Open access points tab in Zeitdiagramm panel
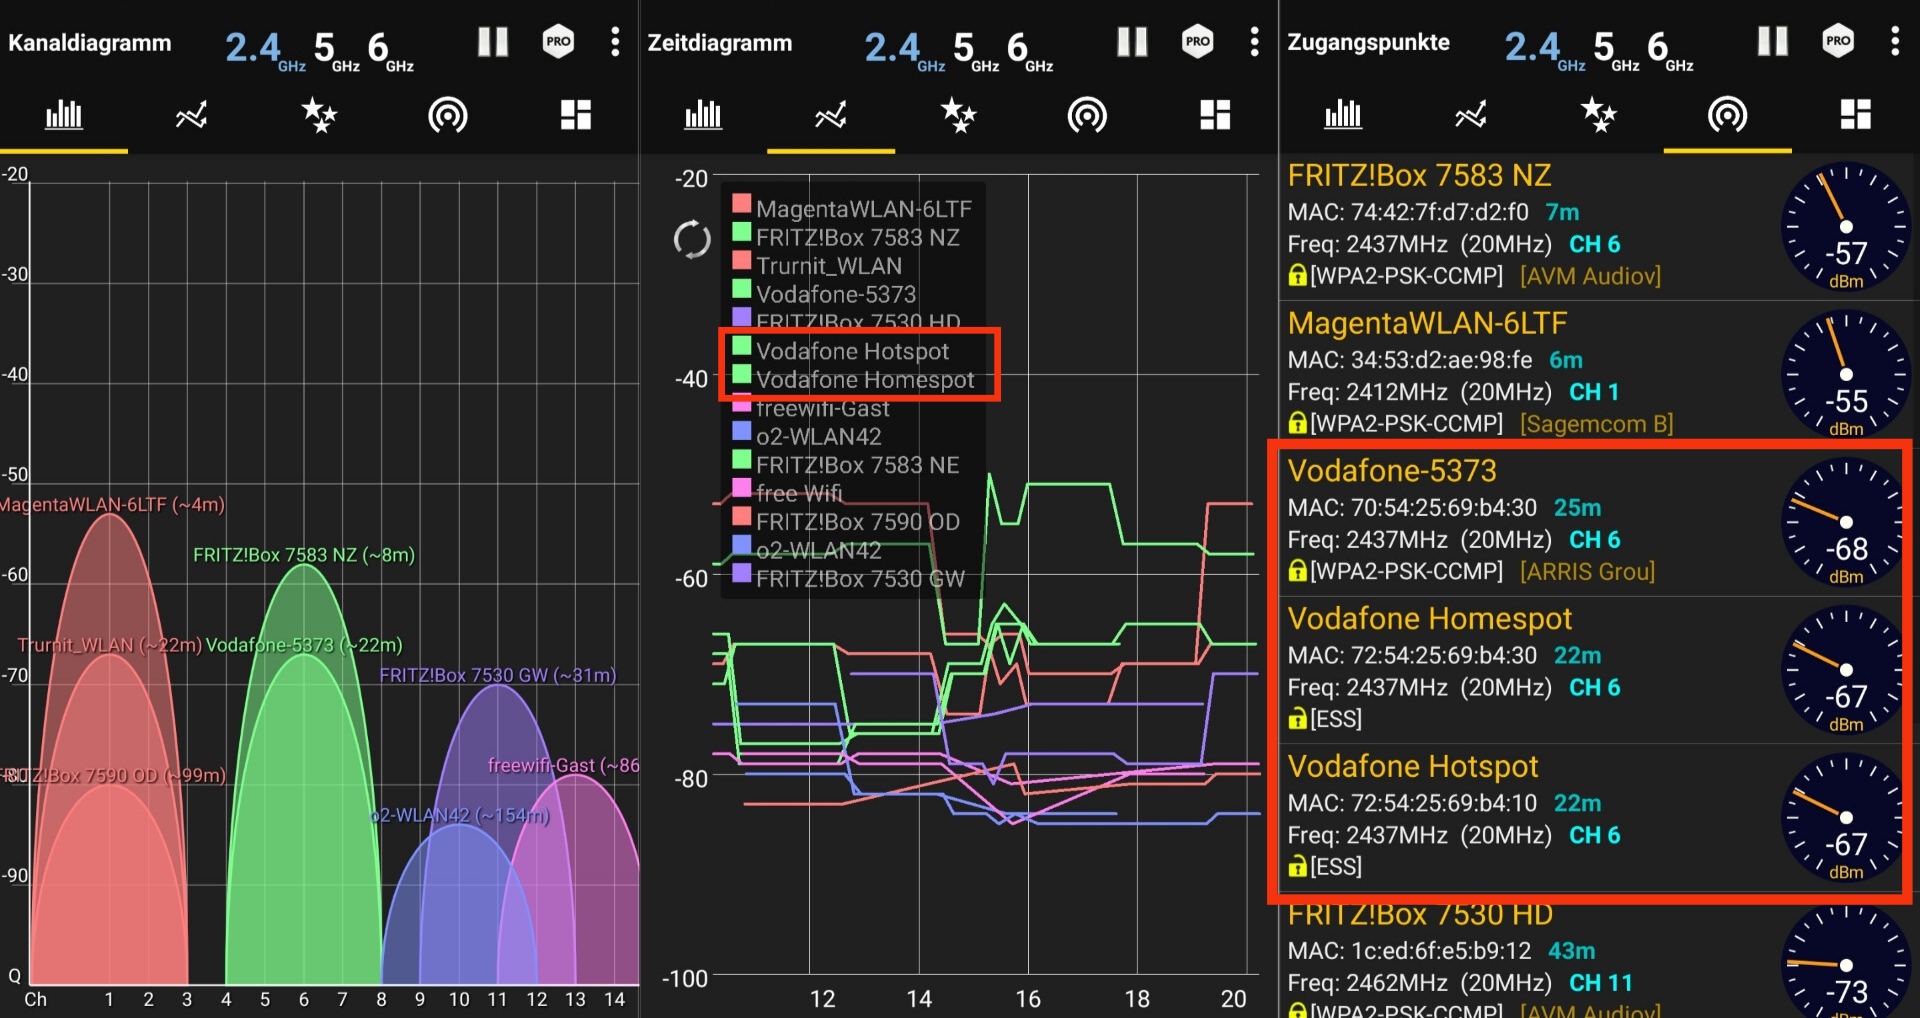 point(1086,115)
